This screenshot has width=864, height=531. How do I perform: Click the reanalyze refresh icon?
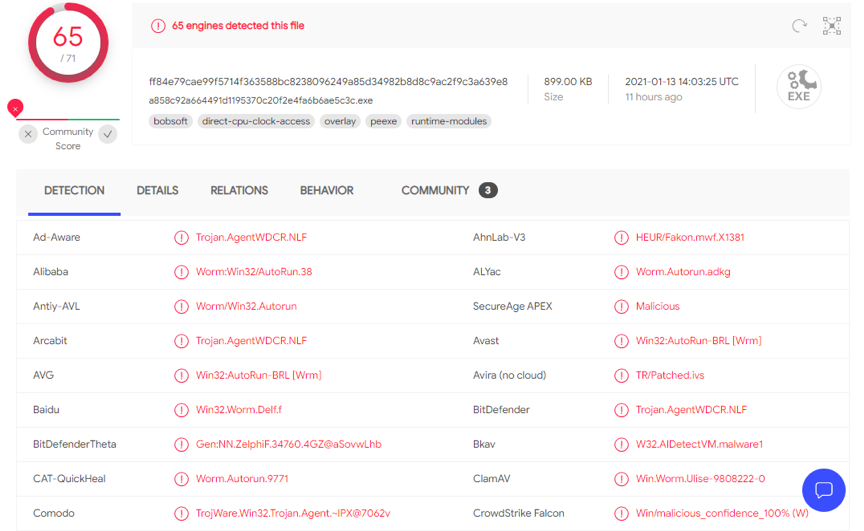[799, 26]
